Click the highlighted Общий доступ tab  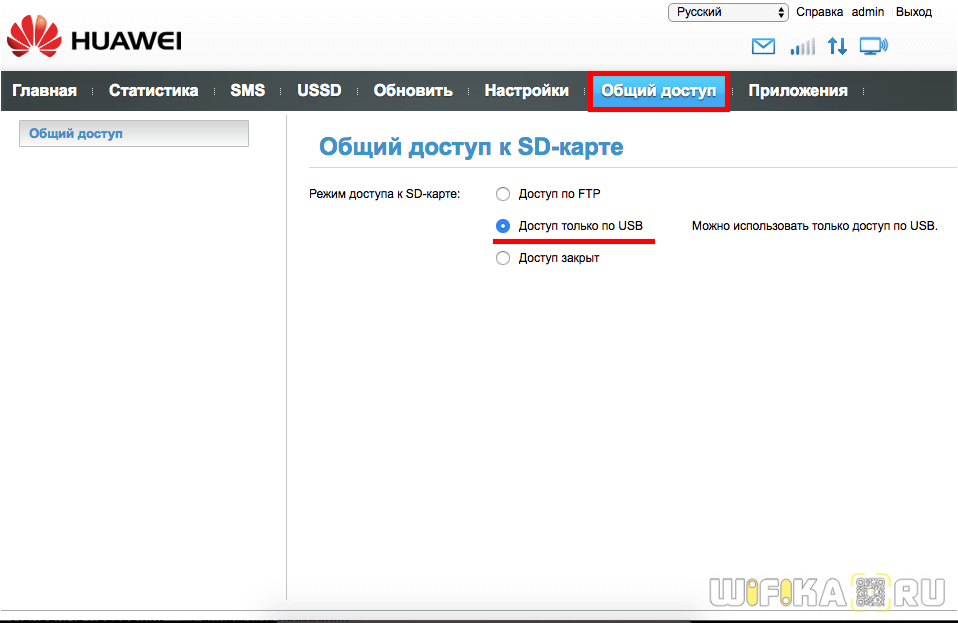[658, 91]
